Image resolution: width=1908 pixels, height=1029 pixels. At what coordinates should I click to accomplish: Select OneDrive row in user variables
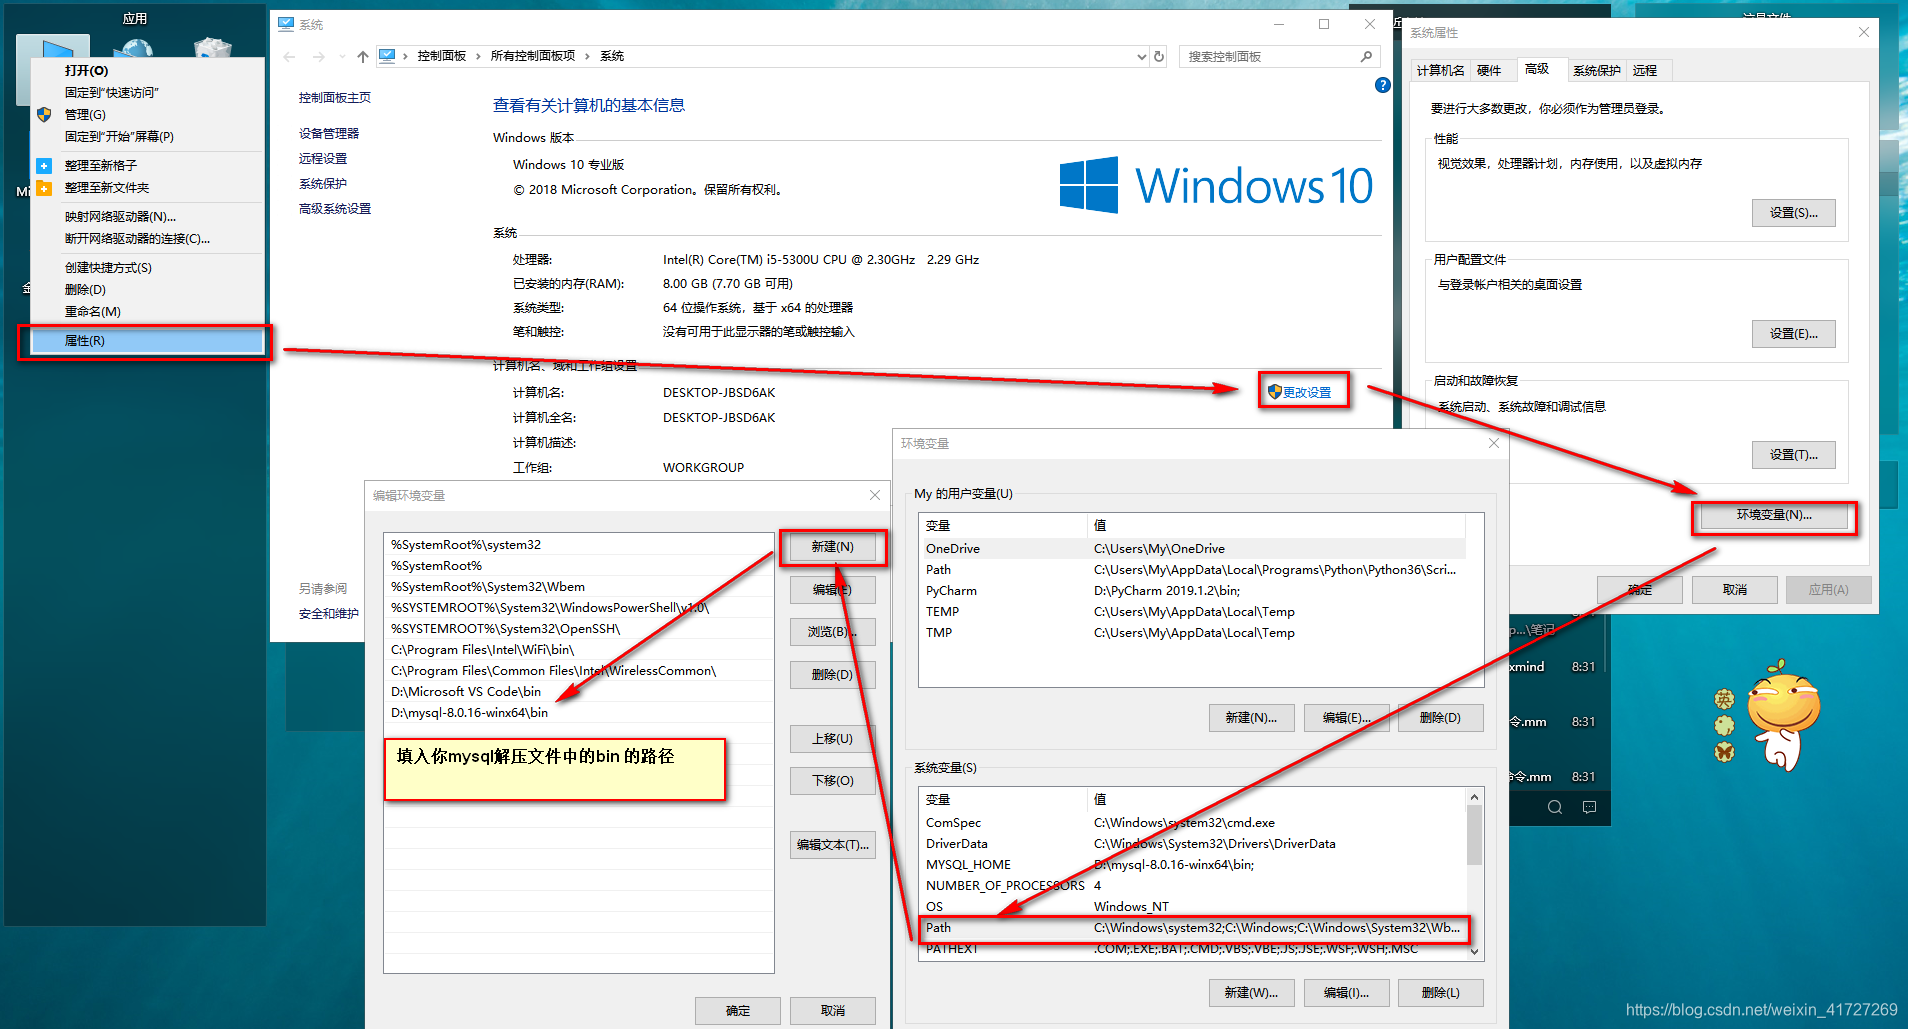click(1193, 549)
